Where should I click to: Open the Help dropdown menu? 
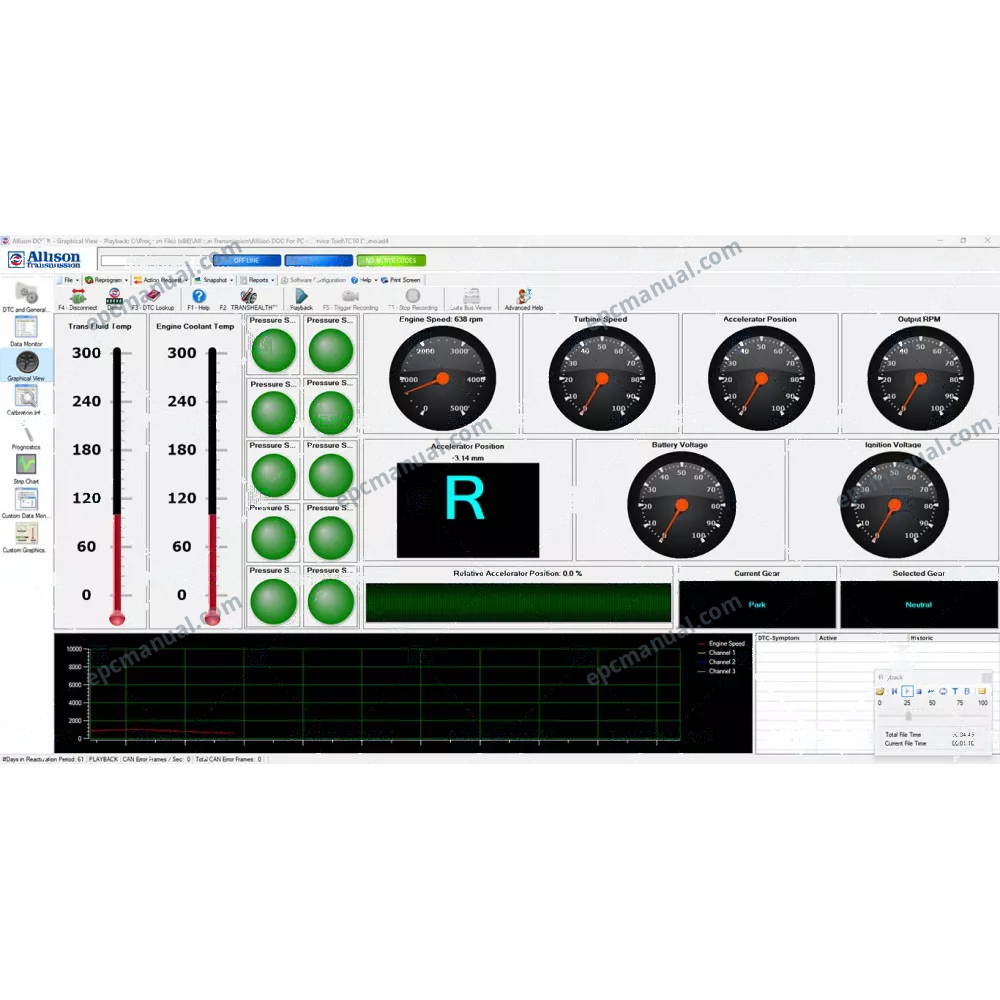pos(364,280)
